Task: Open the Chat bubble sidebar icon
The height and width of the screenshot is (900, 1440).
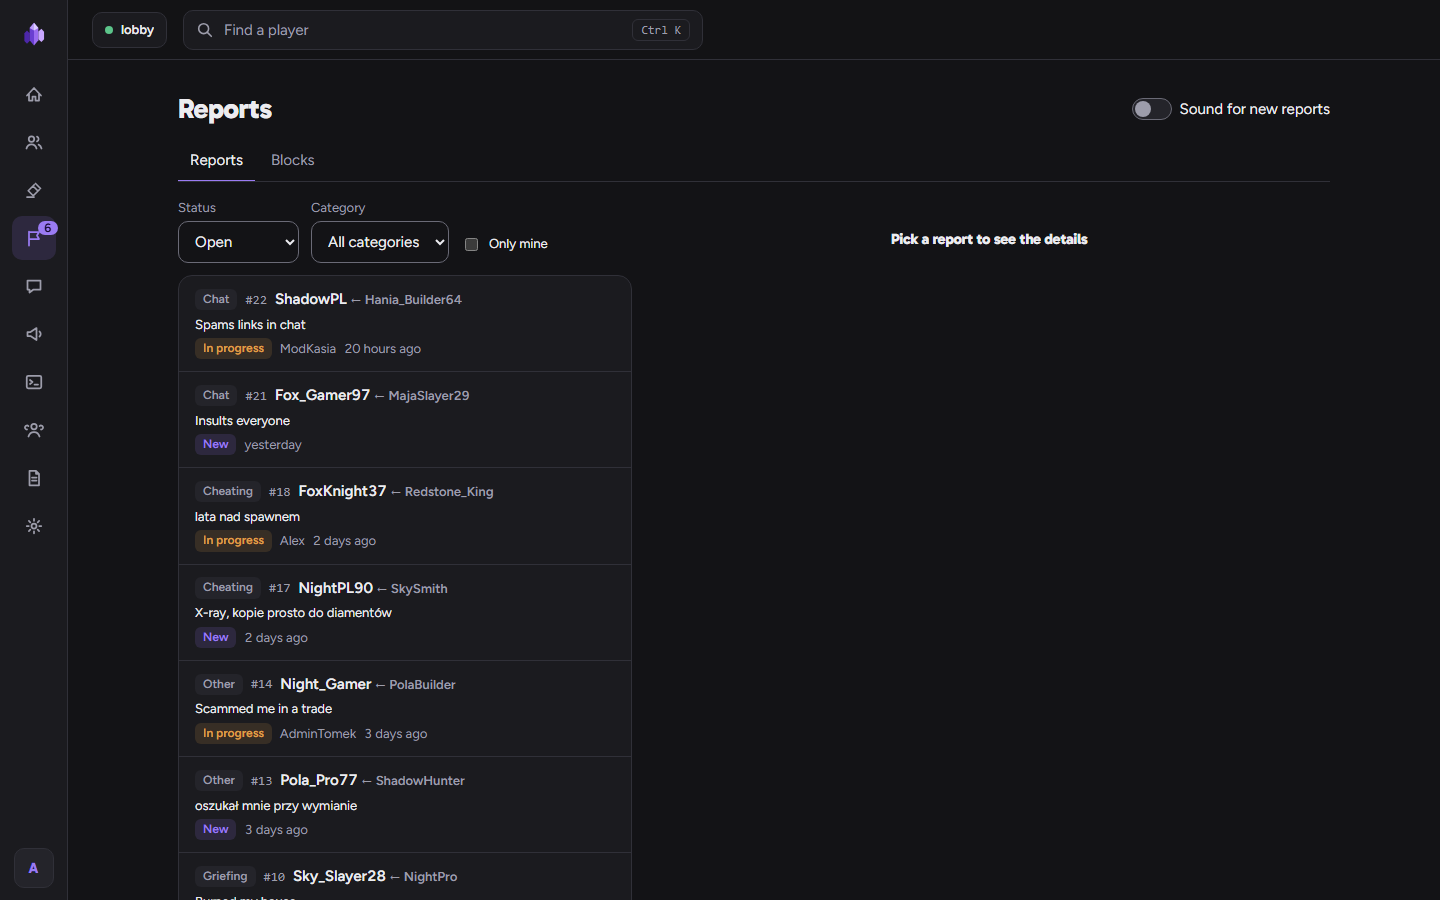Action: pos(34,287)
